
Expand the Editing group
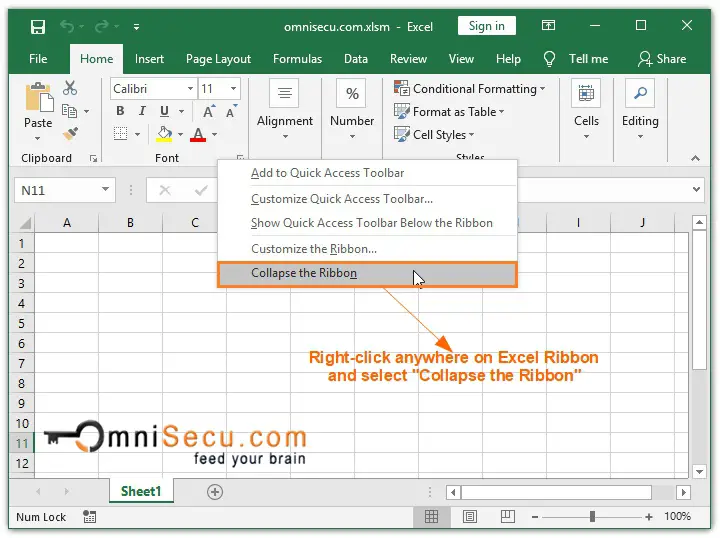tap(640, 110)
